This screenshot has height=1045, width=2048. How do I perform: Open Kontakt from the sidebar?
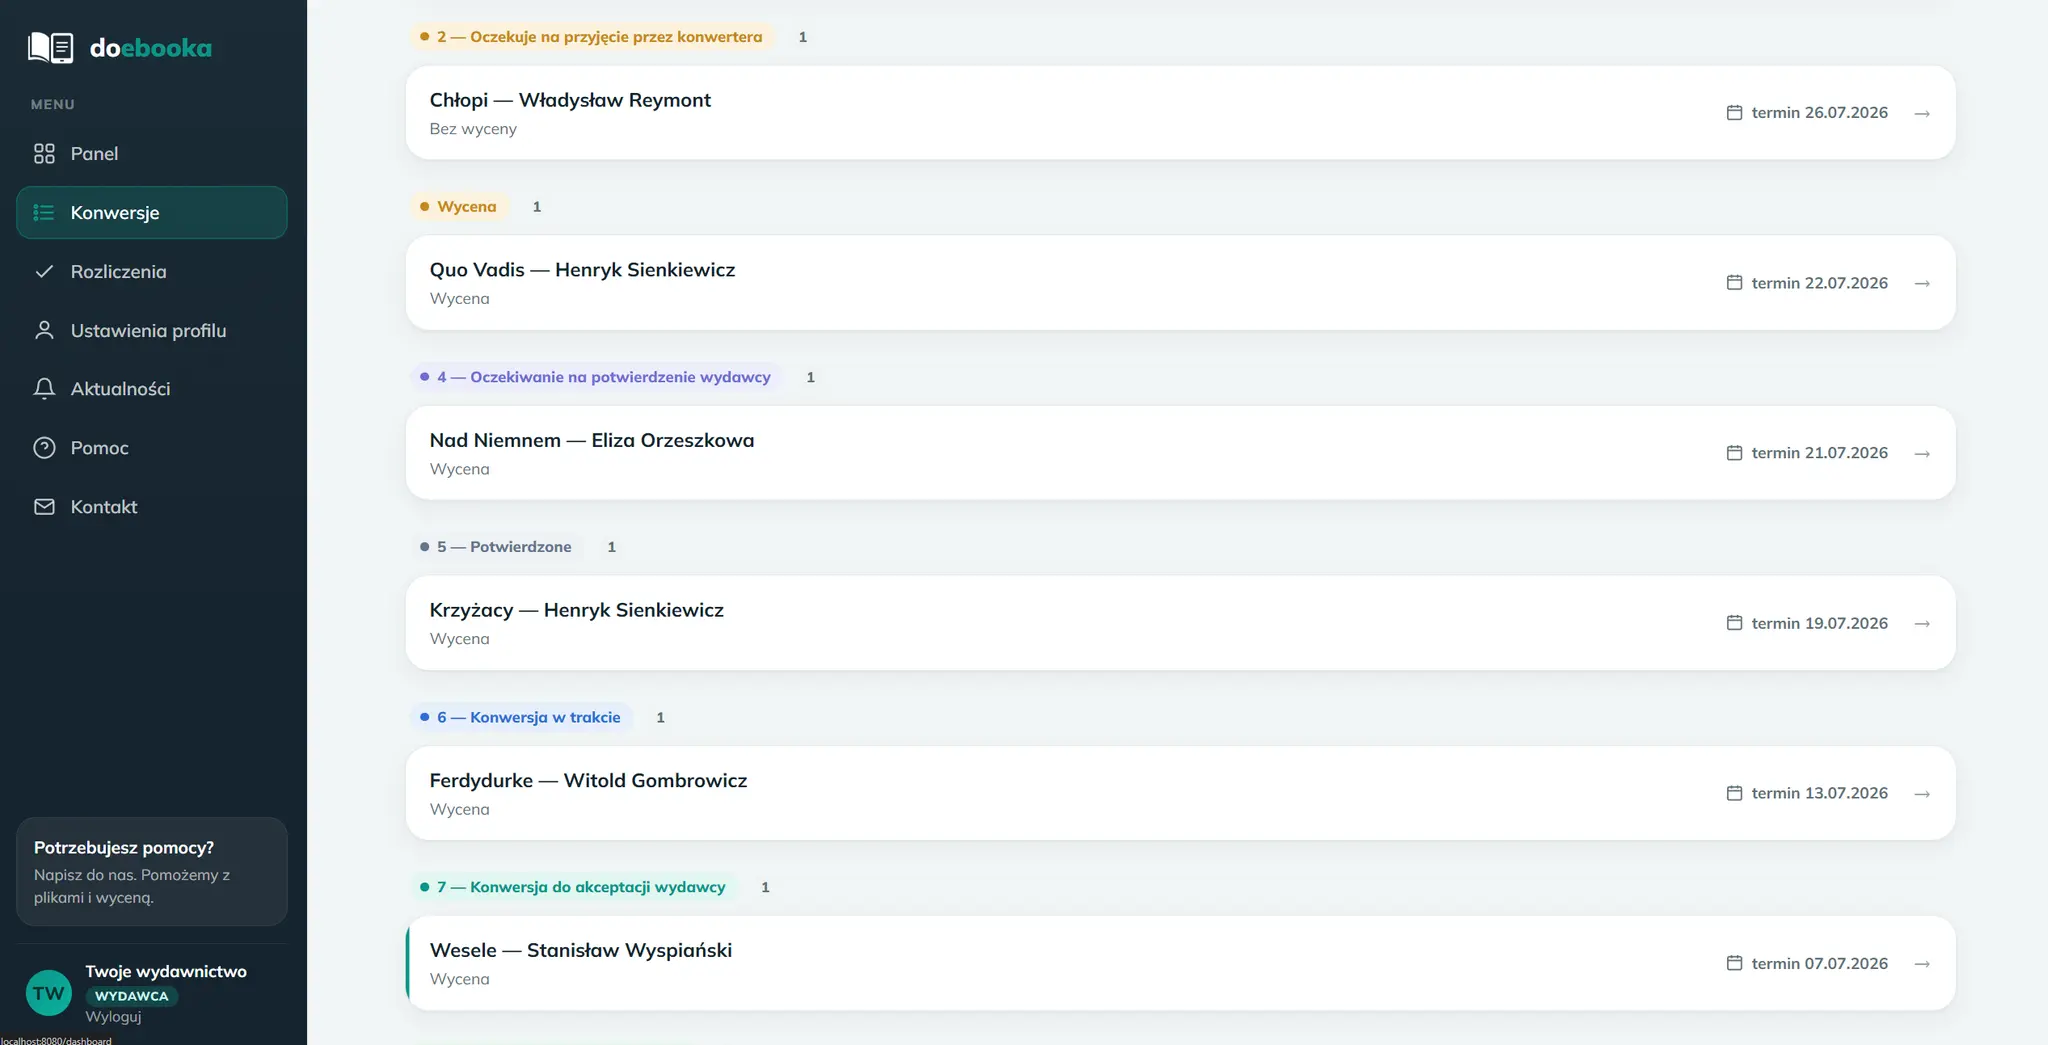(152, 507)
